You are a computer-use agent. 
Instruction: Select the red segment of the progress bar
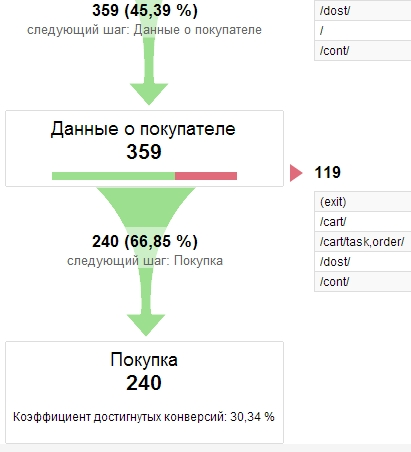206,176
